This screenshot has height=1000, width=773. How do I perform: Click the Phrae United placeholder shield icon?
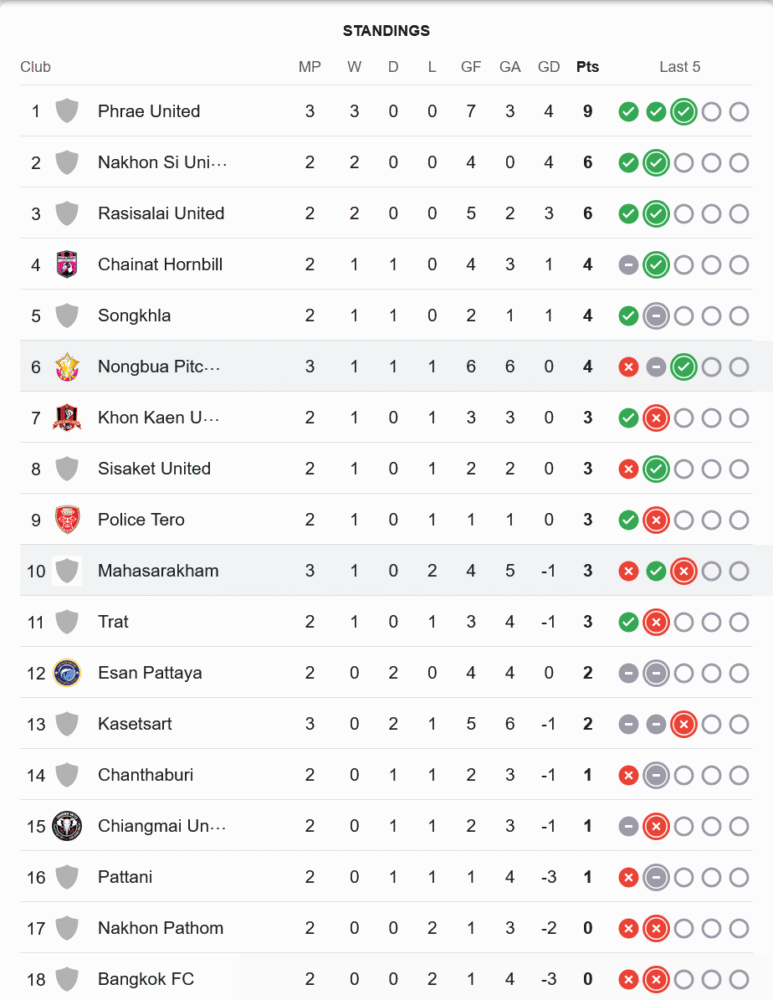[67, 111]
